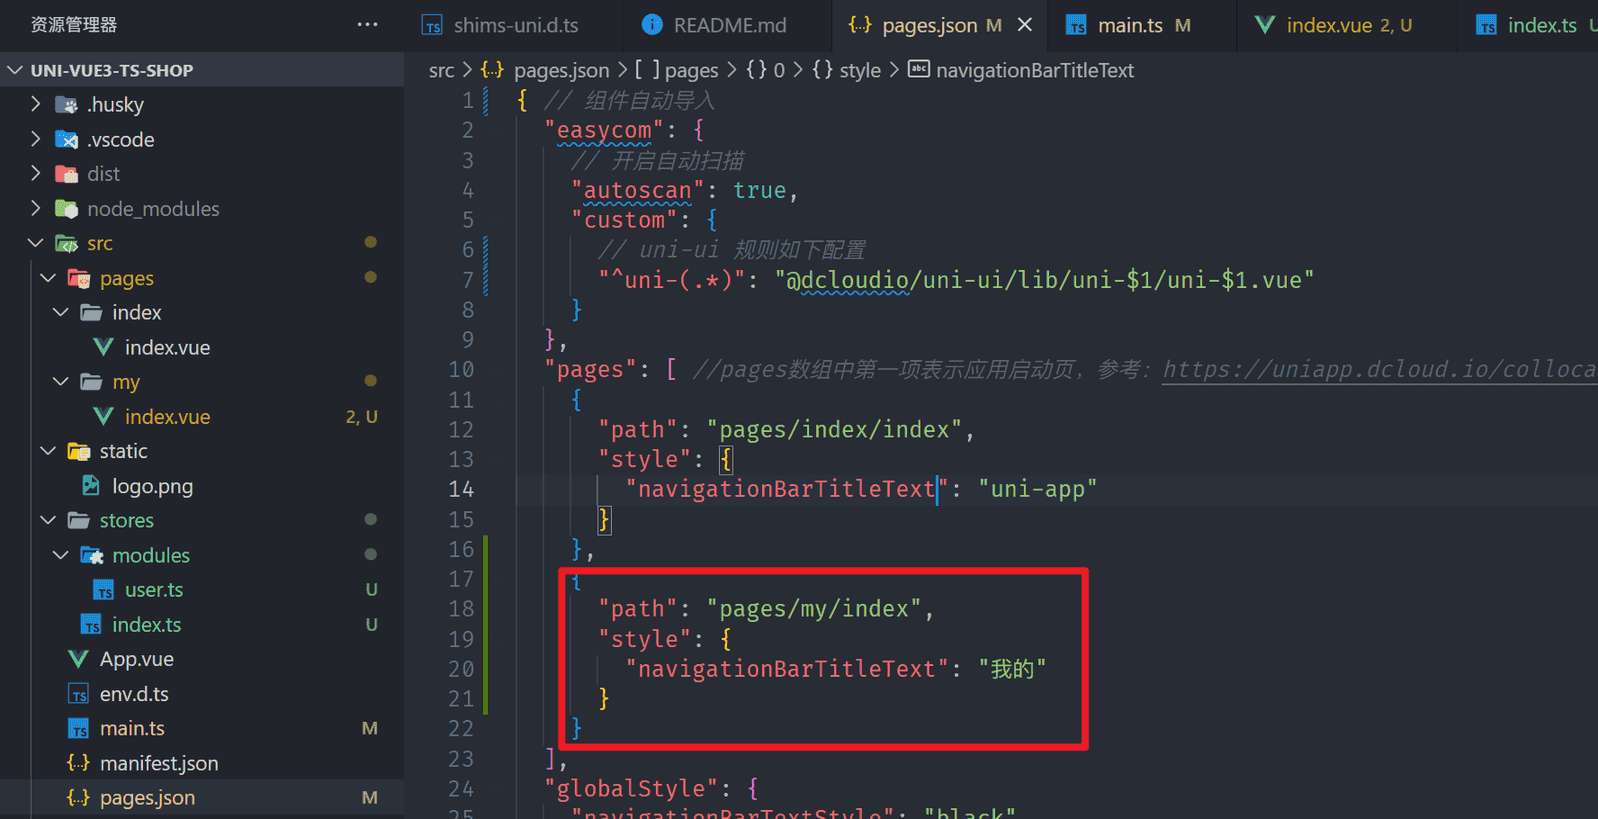Click line number 17 in the gutter
This screenshot has width=1598, height=819.
461,579
